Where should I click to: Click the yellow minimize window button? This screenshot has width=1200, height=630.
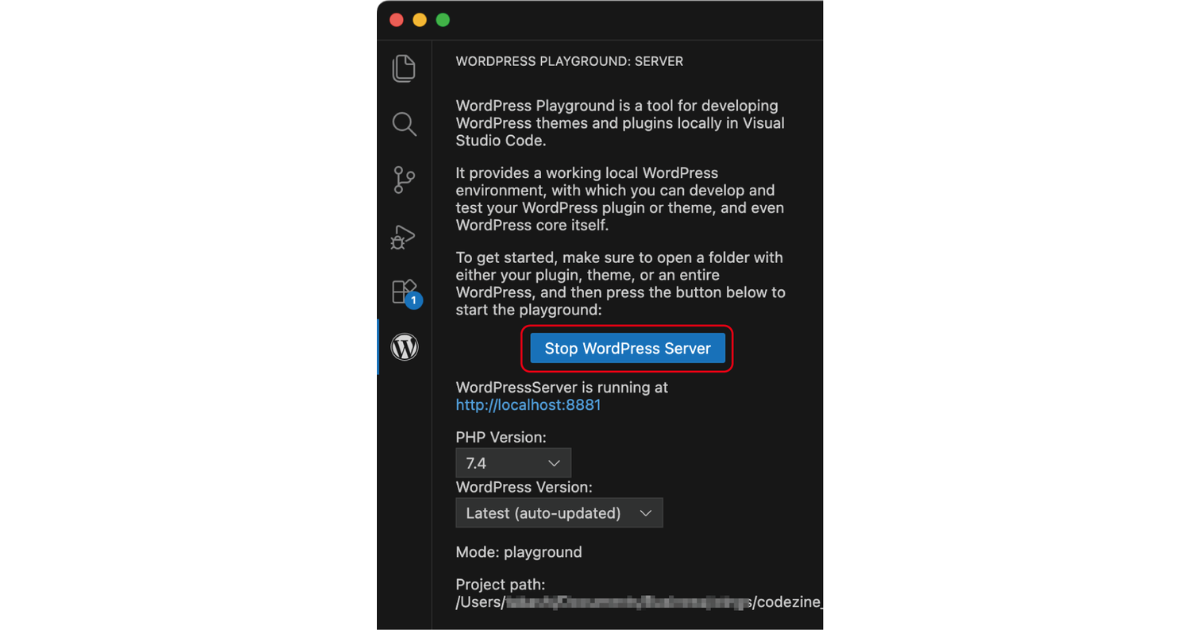[420, 20]
